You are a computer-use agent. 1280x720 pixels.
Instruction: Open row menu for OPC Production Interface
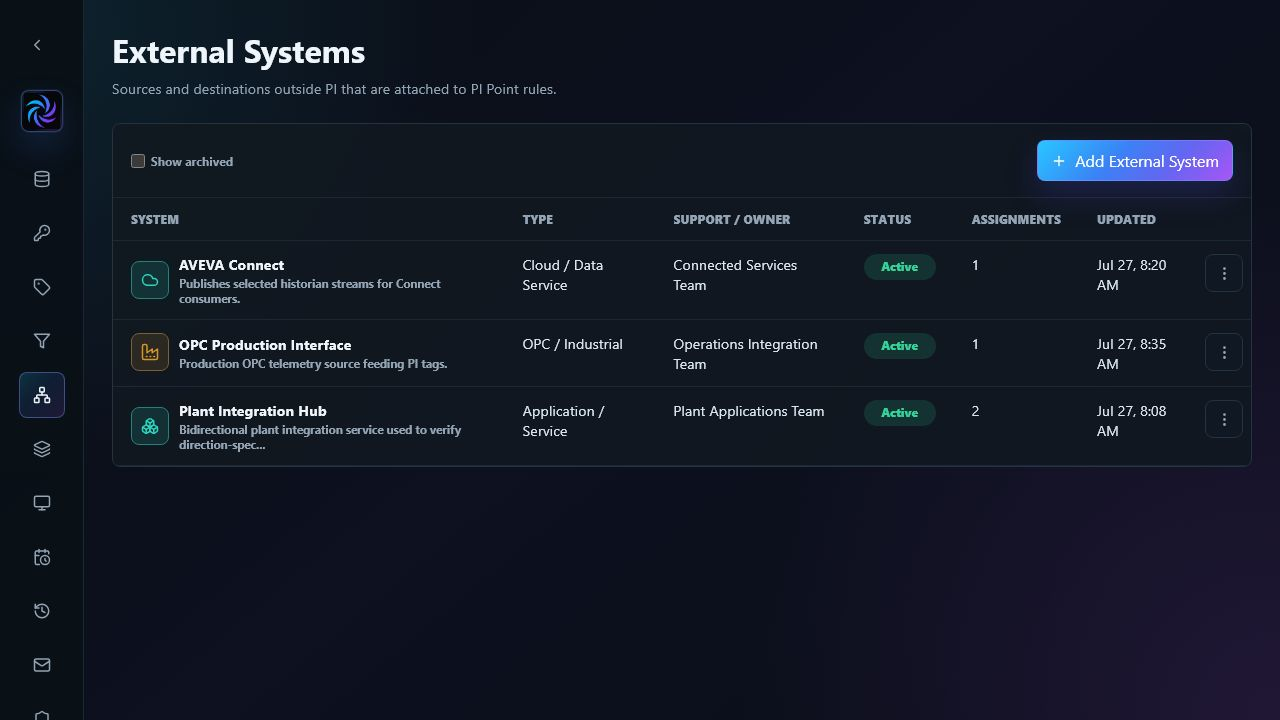pos(1224,352)
